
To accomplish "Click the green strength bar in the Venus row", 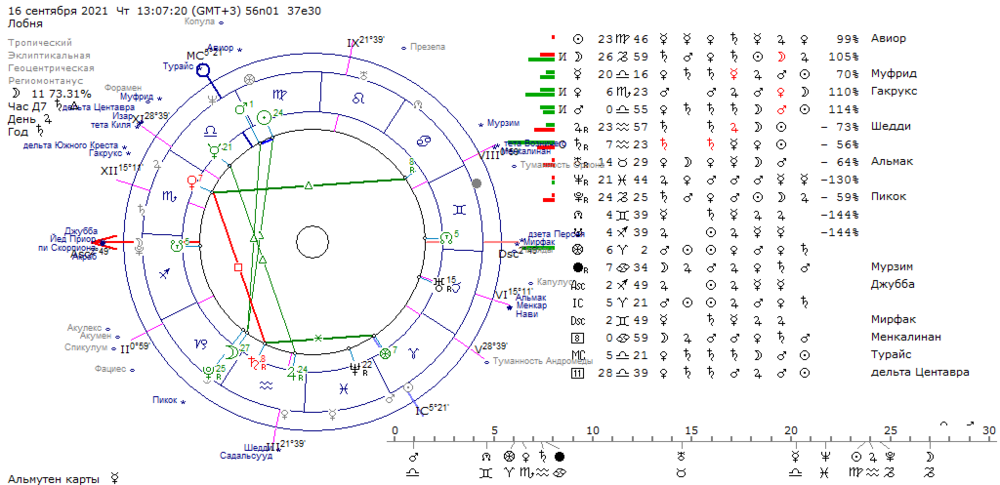I will click(x=540, y=93).
